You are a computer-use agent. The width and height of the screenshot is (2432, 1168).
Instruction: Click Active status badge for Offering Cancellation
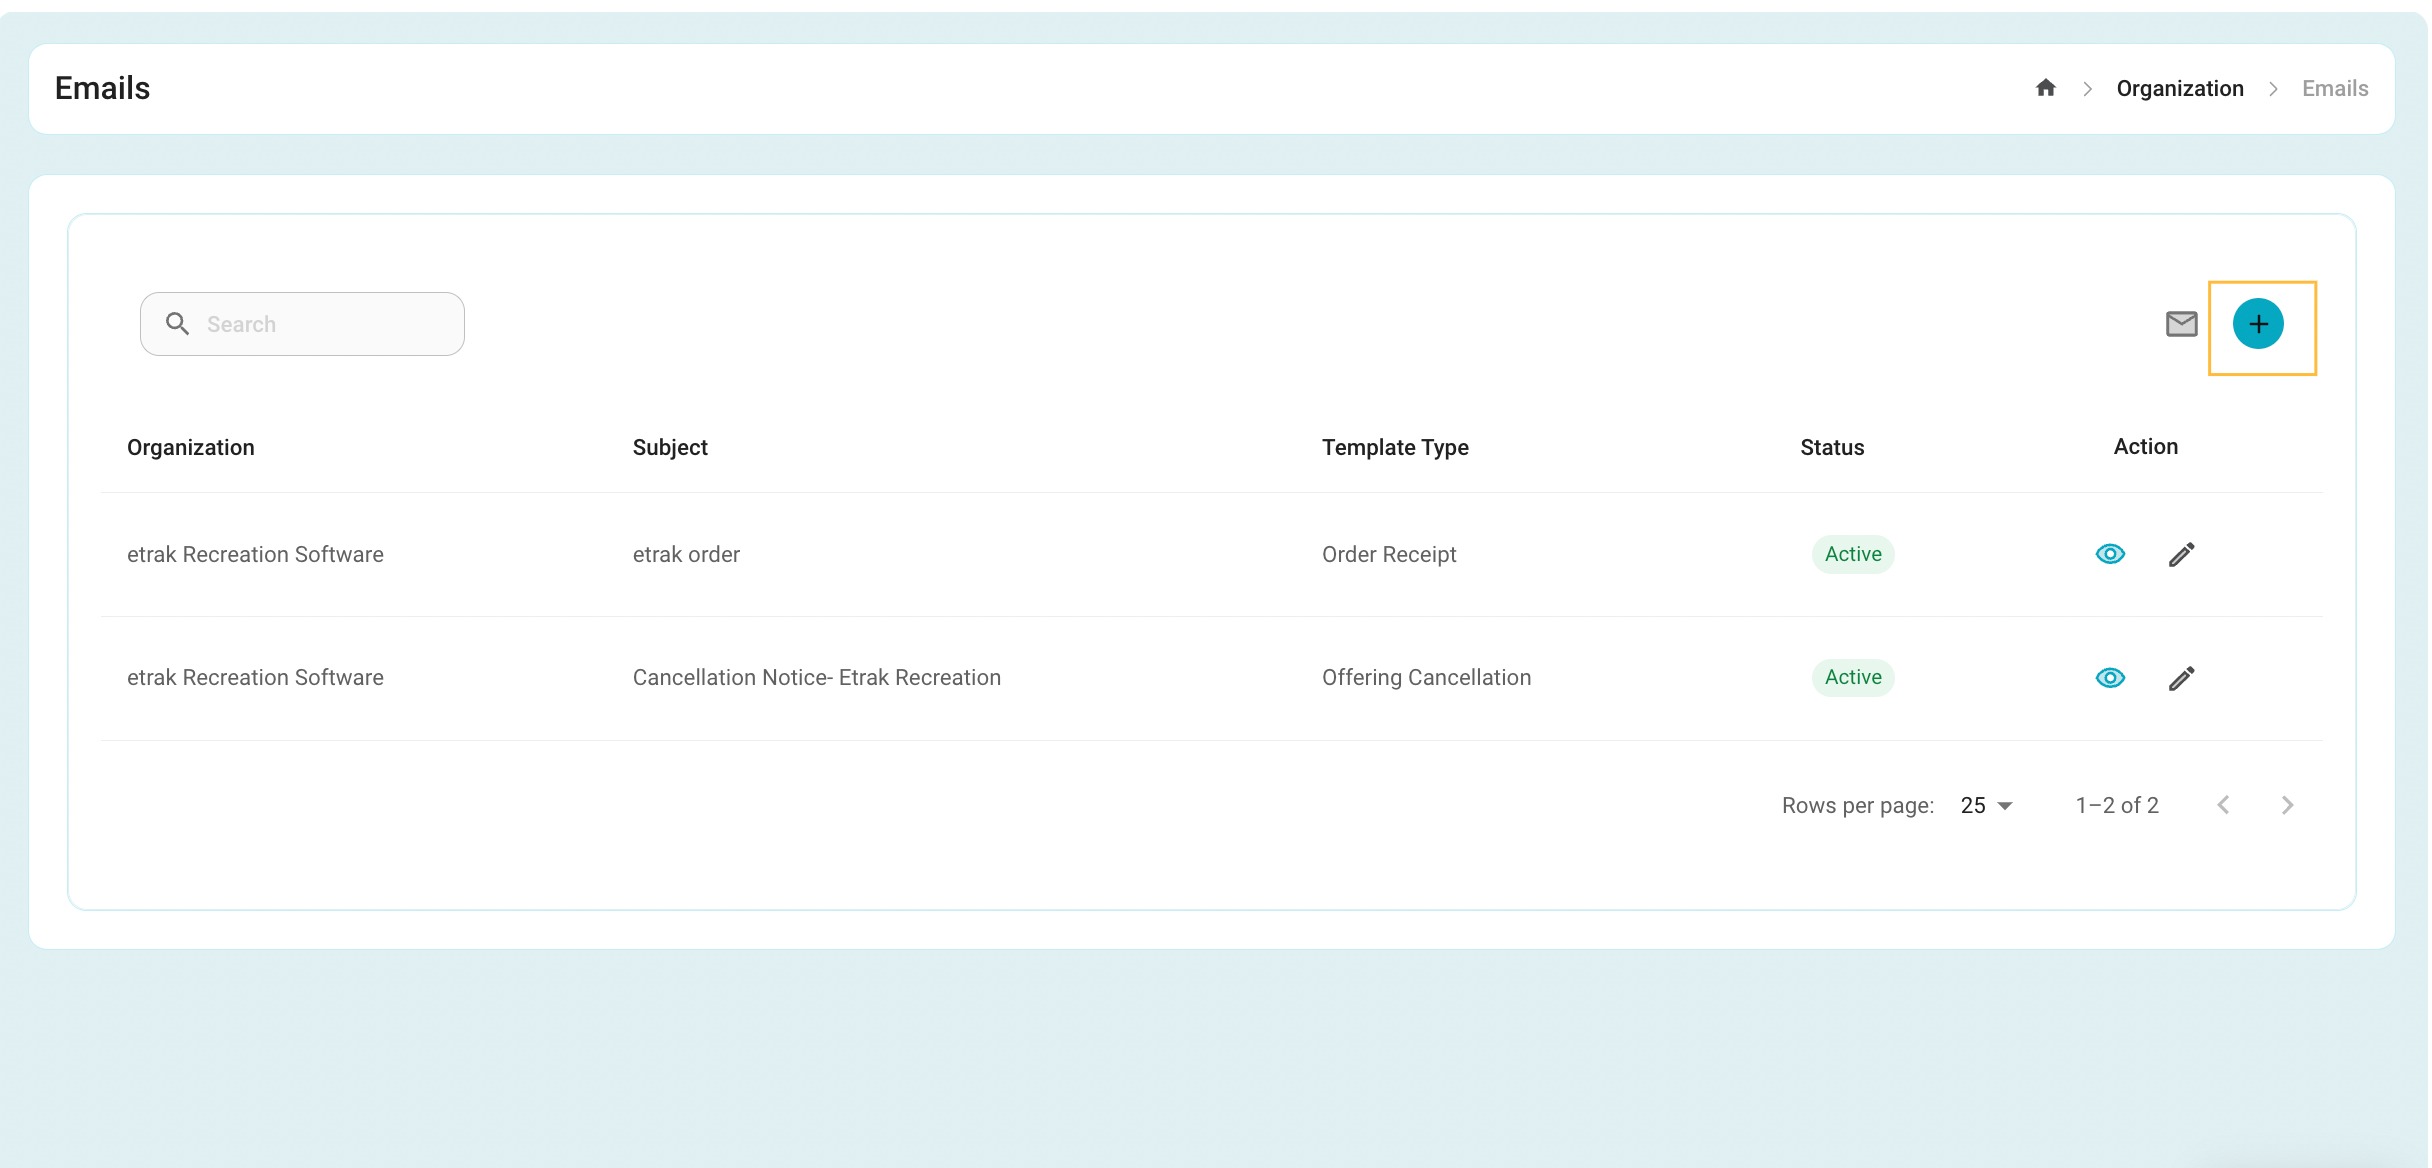pyautogui.click(x=1853, y=678)
